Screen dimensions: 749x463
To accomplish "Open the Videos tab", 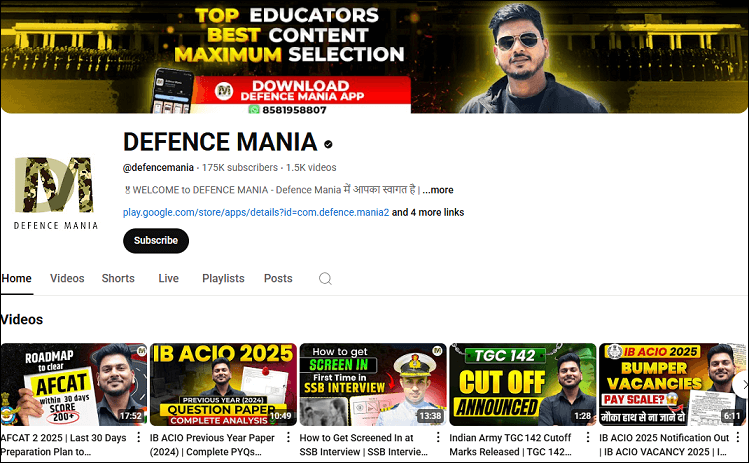I will click(x=67, y=279).
